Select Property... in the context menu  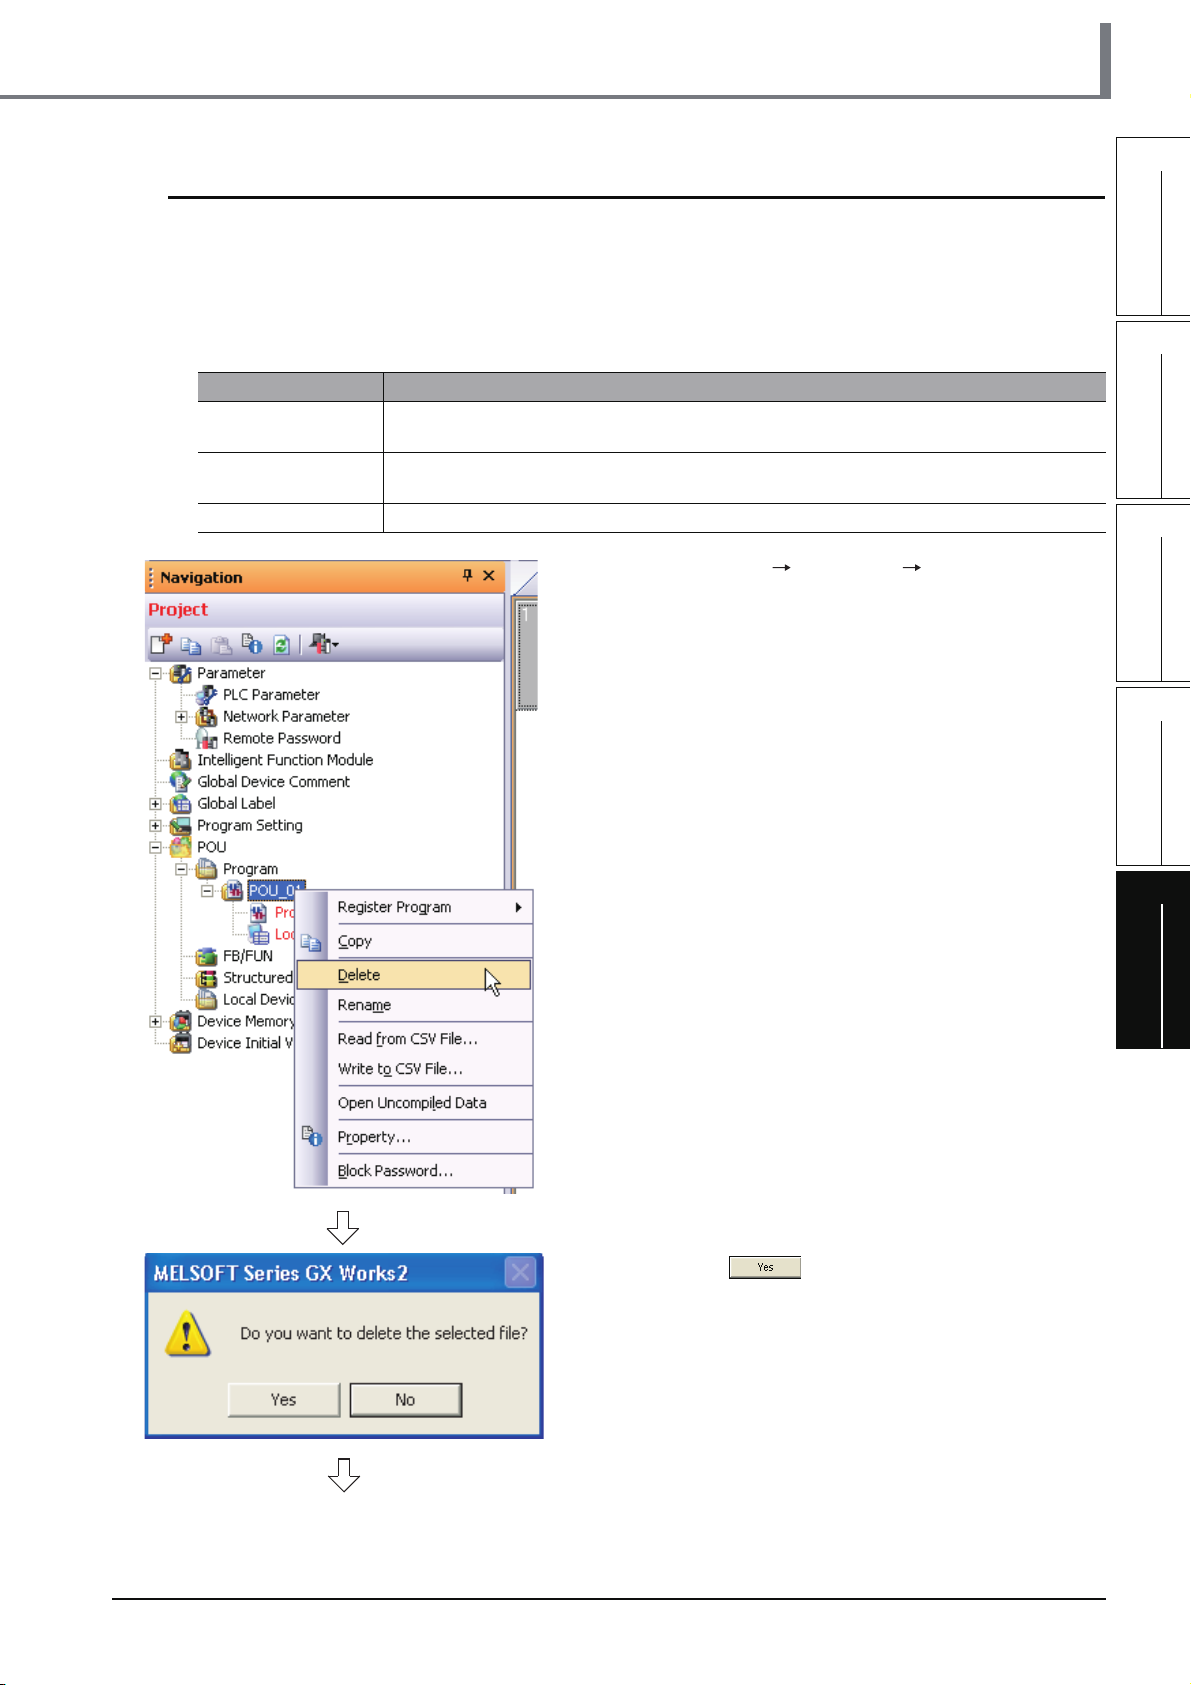415,1137
